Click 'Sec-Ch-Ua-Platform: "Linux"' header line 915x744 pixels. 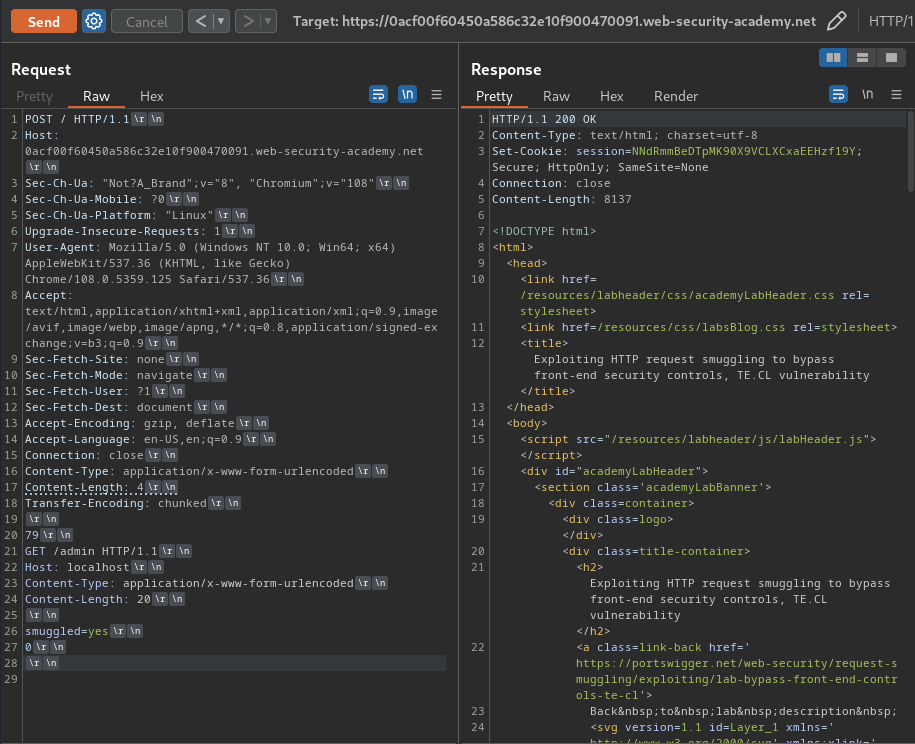click(x=119, y=215)
